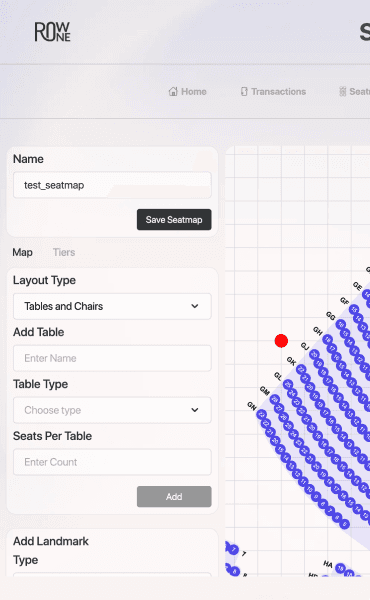Click the grey Add button
The width and height of the screenshot is (370, 600).
coord(174,497)
